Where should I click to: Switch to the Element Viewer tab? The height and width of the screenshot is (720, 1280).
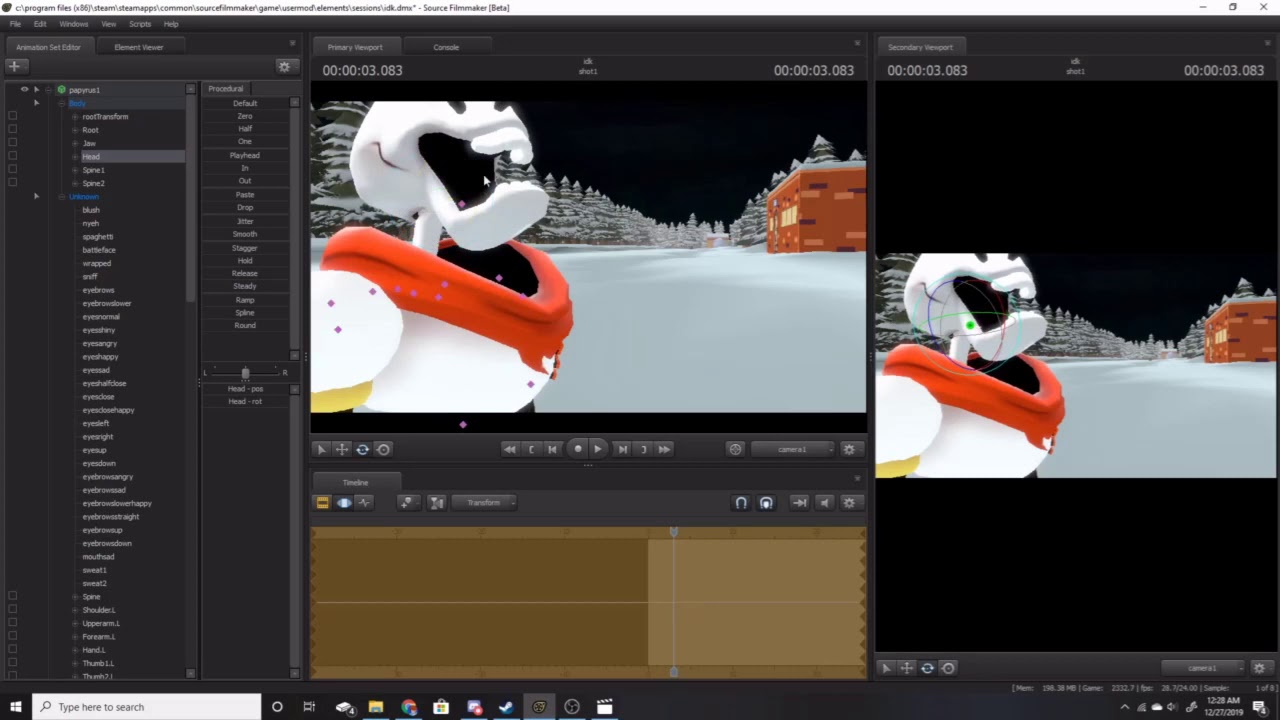(139, 47)
